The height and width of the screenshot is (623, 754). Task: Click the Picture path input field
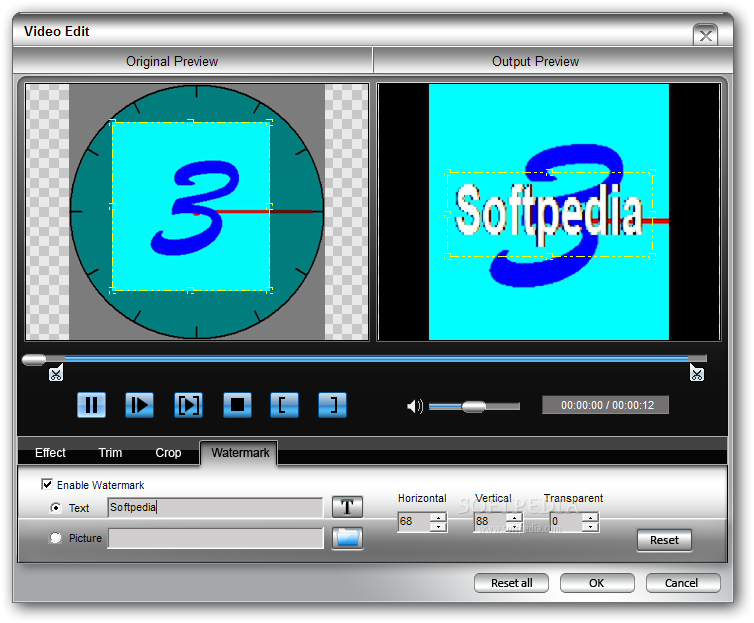click(x=215, y=538)
